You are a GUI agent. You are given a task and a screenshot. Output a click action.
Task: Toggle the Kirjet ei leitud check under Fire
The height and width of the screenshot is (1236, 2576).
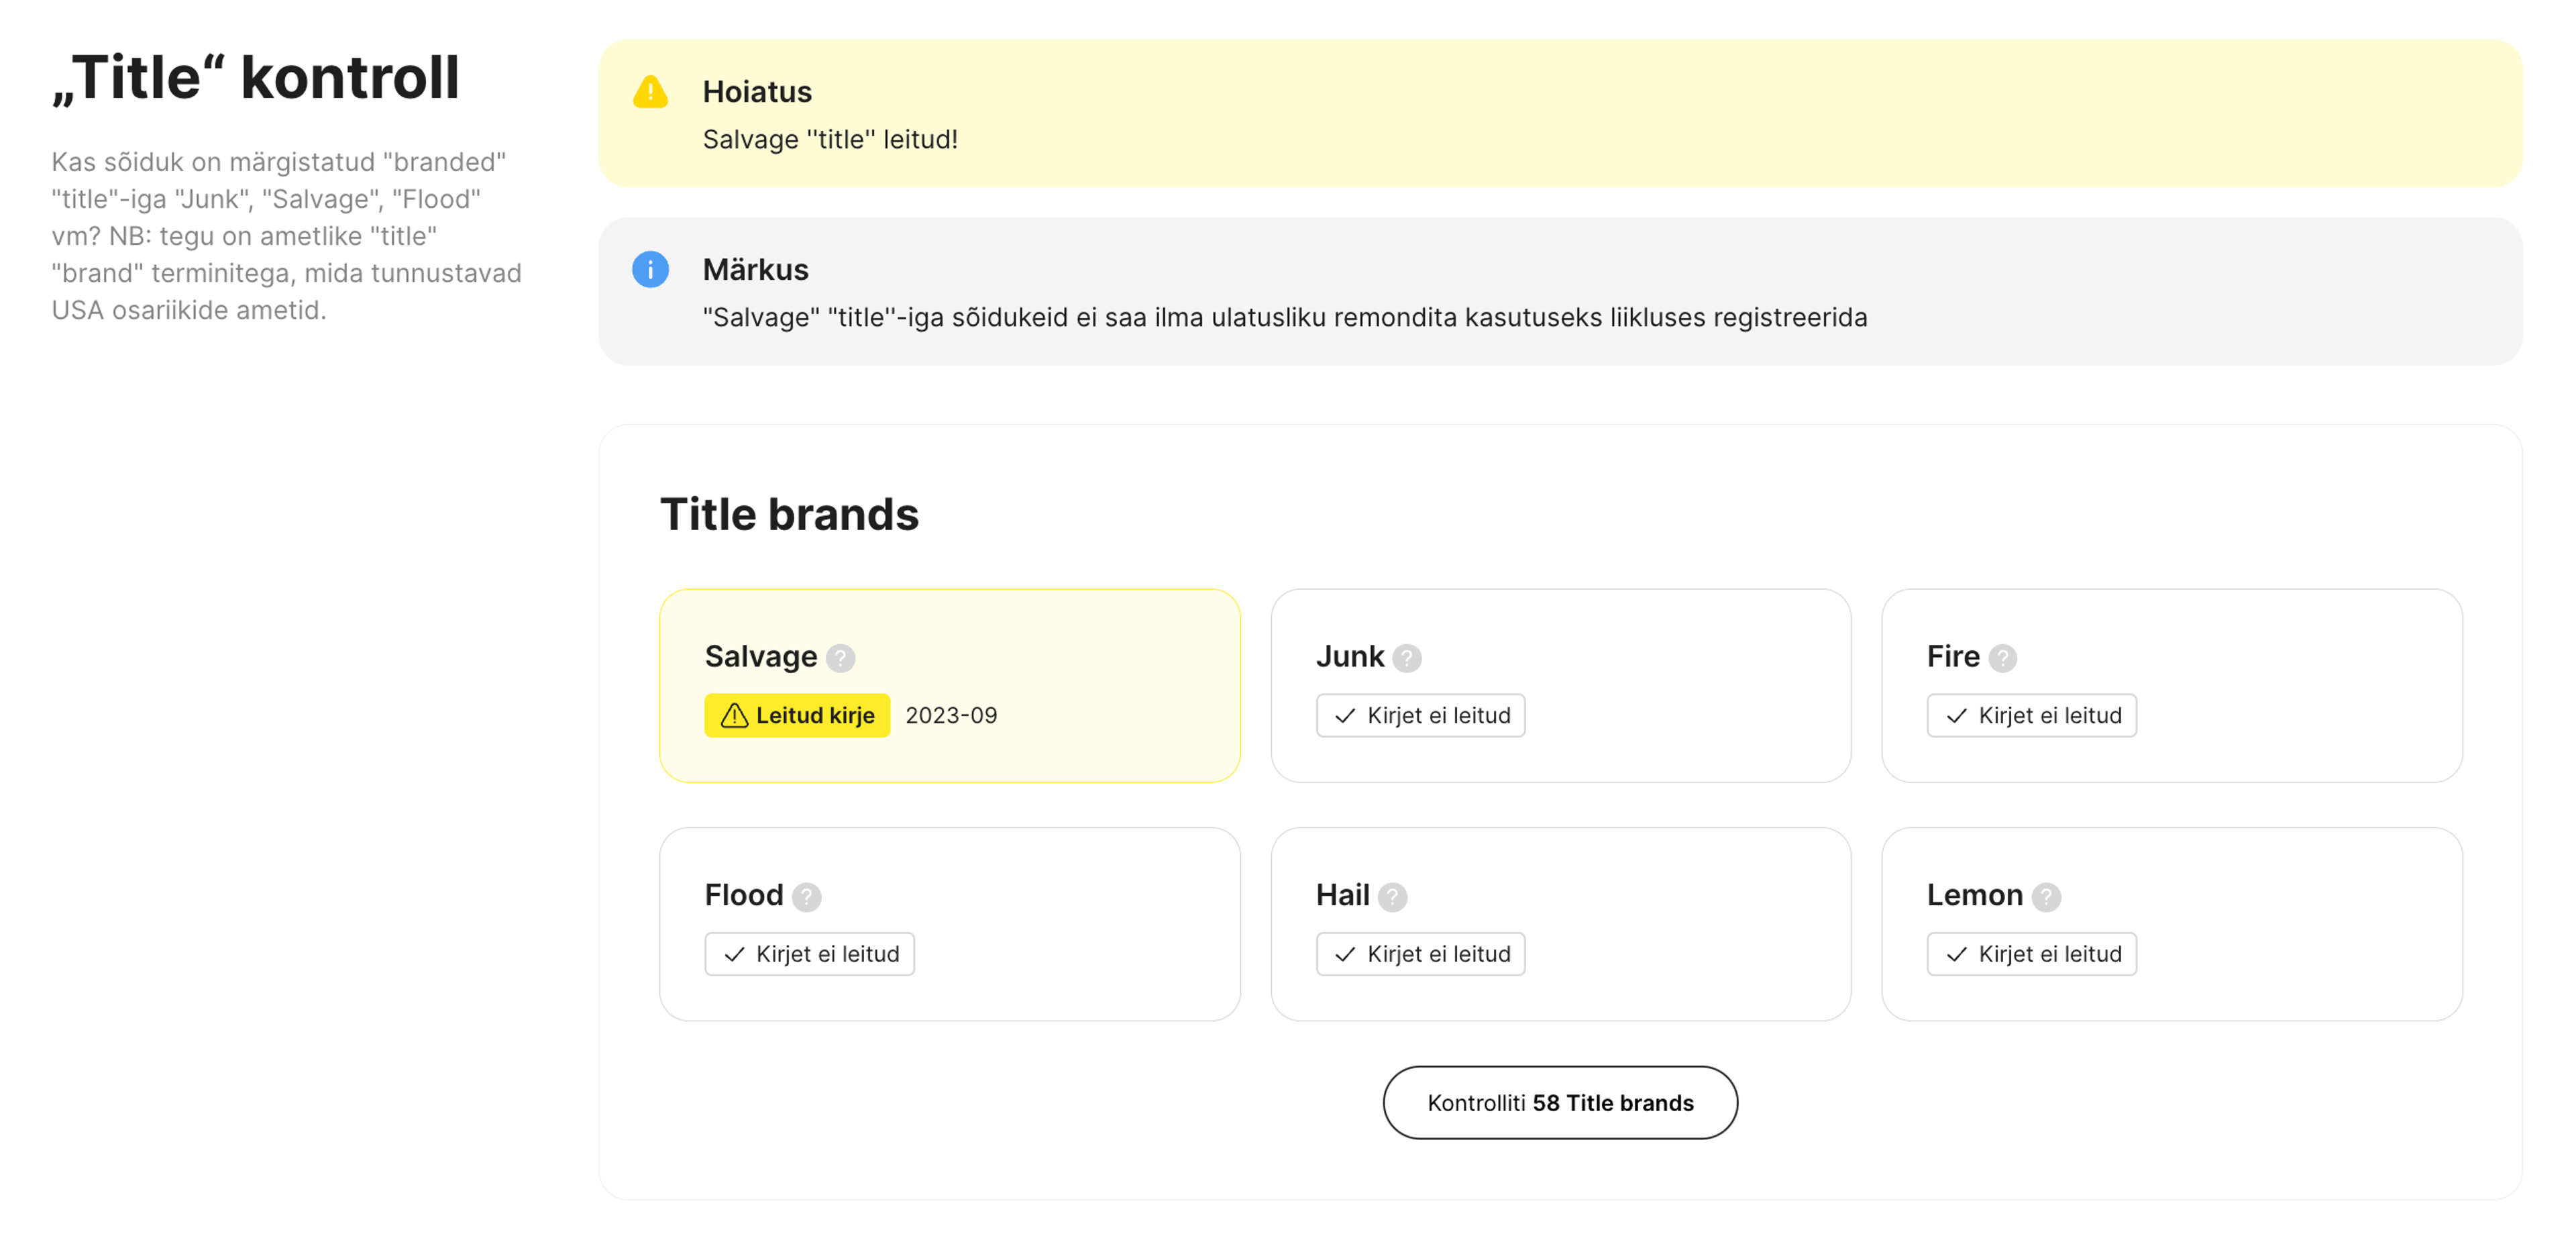(2031, 715)
